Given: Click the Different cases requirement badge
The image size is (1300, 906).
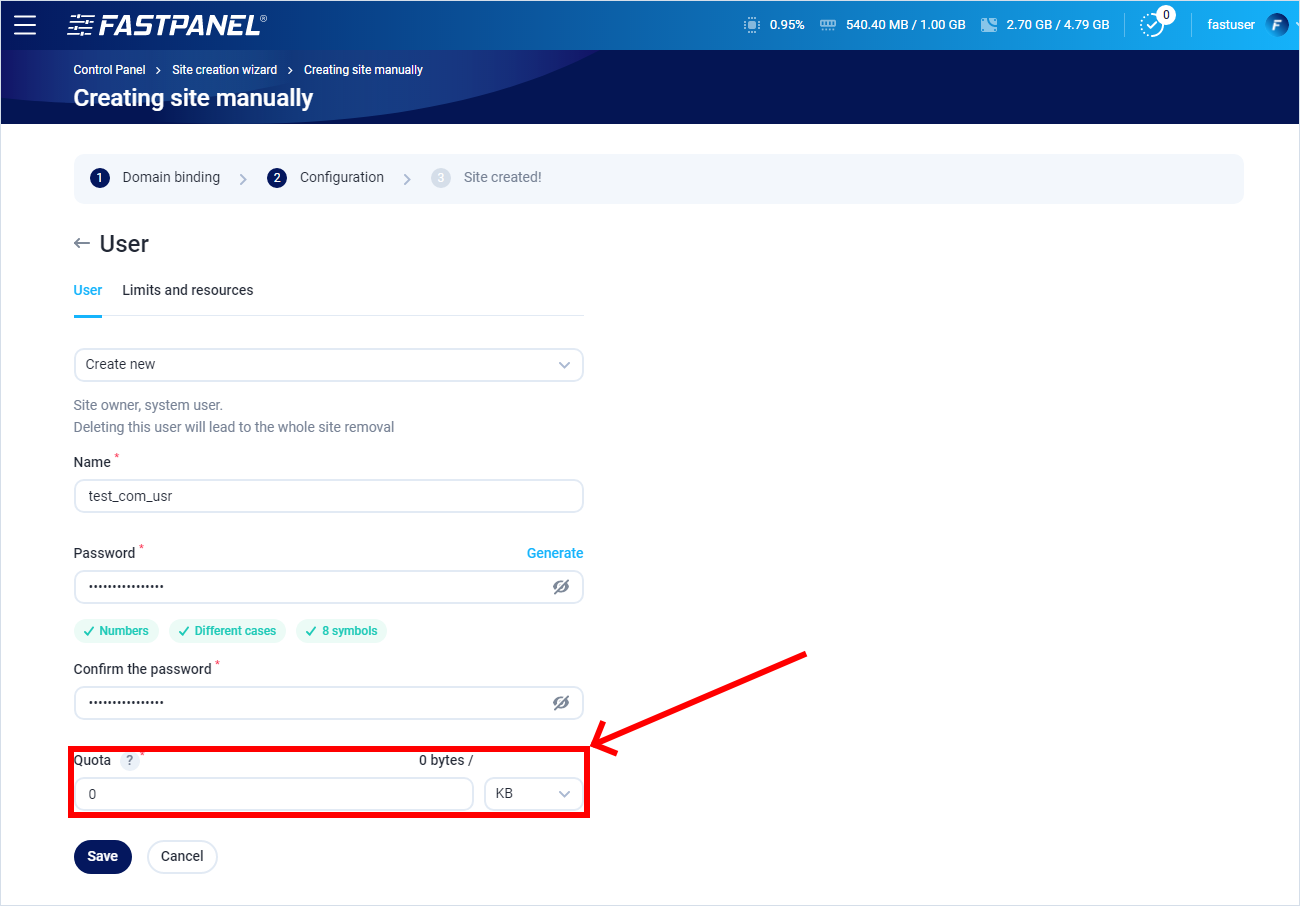Looking at the screenshot, I should click(x=227, y=631).
